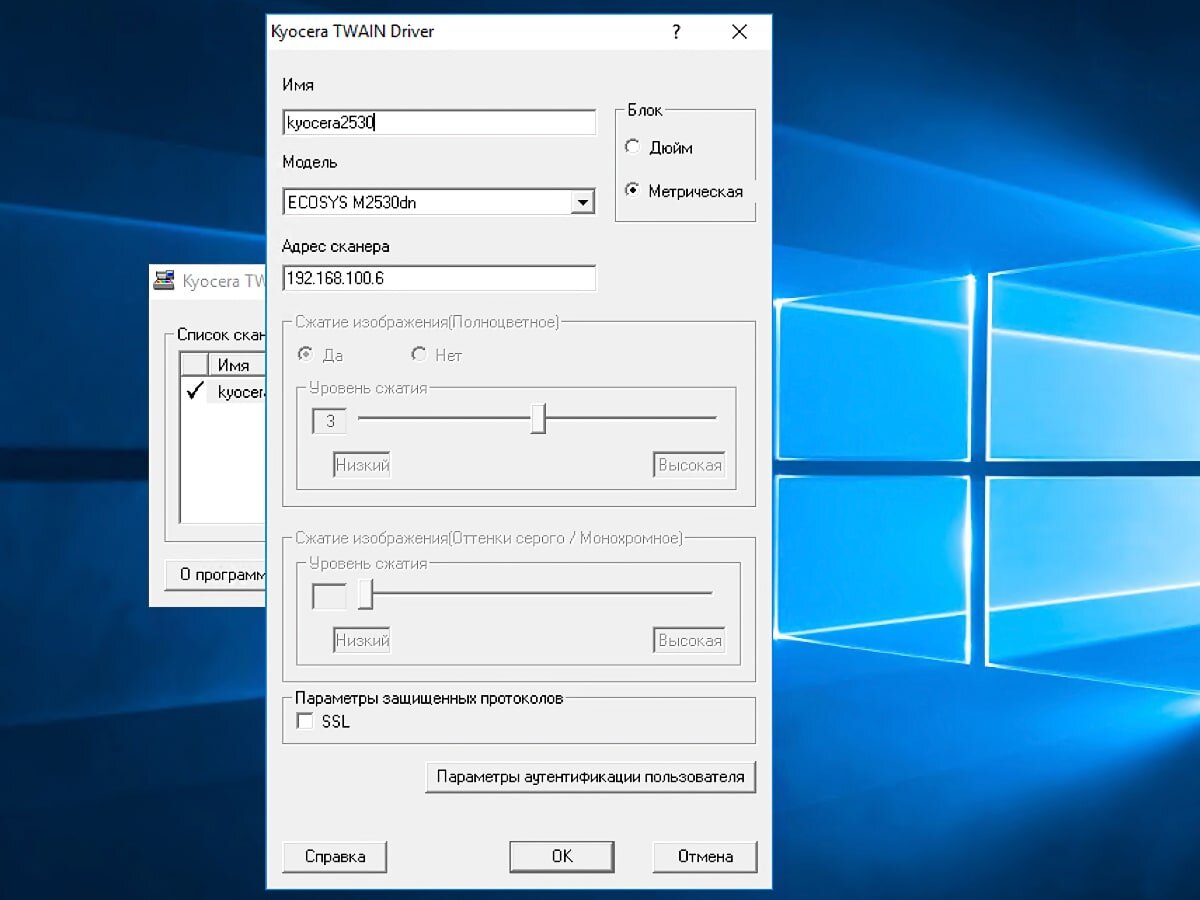Click the full-color compression value box showing 3
This screenshot has width=1200, height=900.
[x=330, y=421]
